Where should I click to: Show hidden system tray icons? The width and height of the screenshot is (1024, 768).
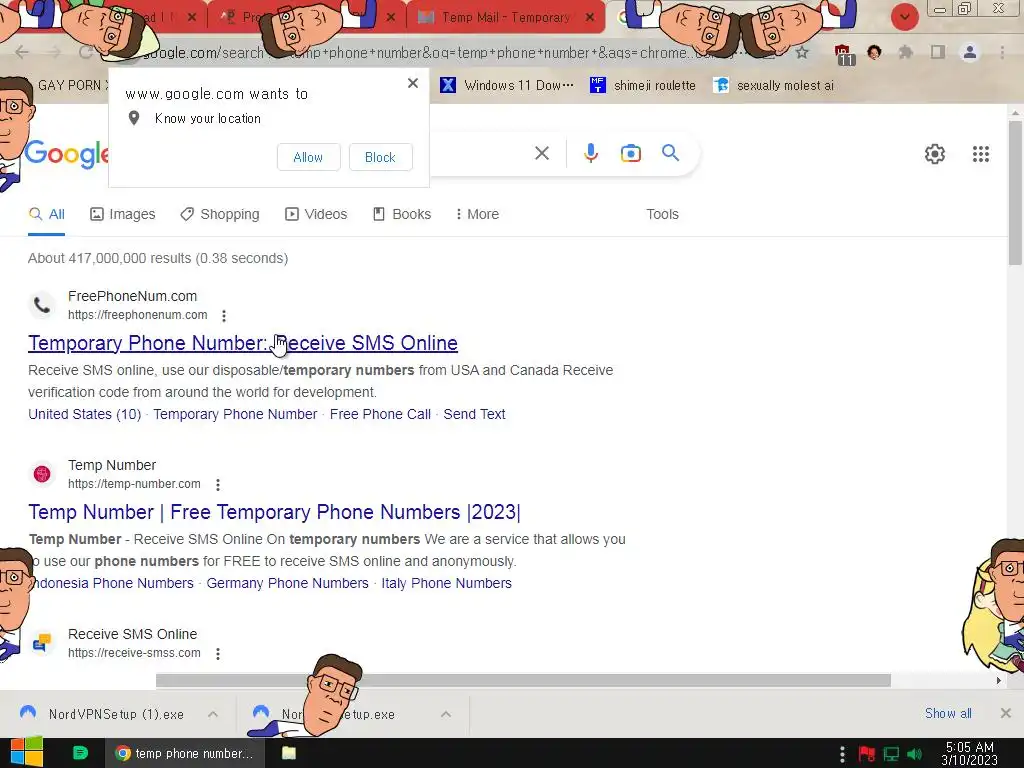[x=842, y=754]
